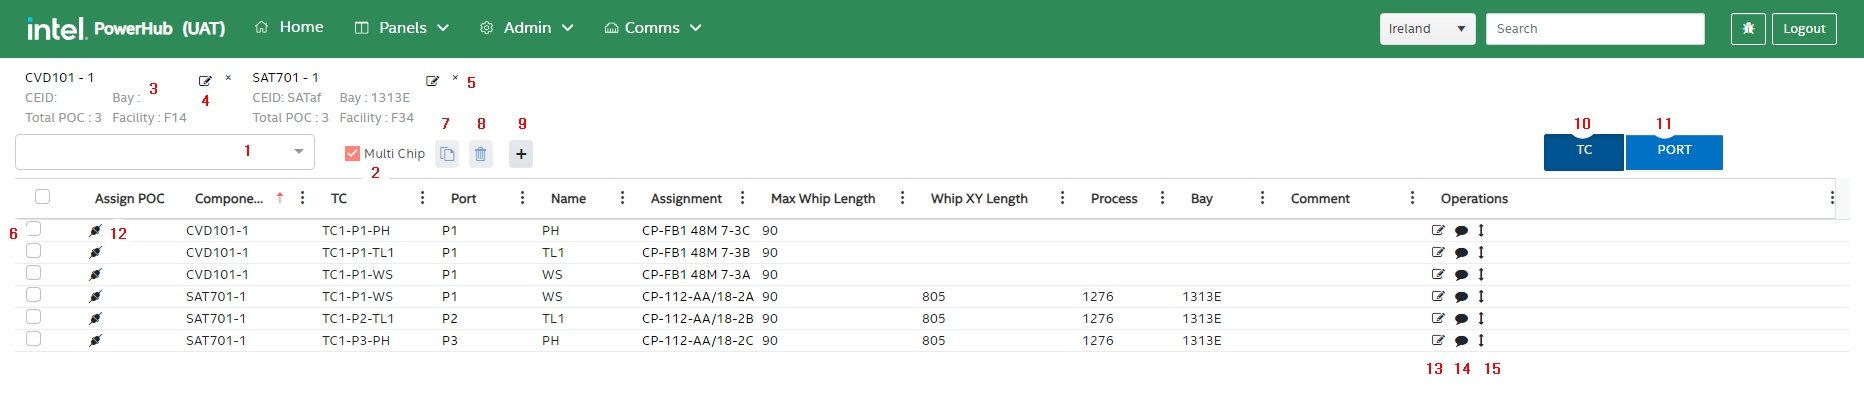Click the whip length arrow icon for TC1-P2-TL1

(1481, 319)
